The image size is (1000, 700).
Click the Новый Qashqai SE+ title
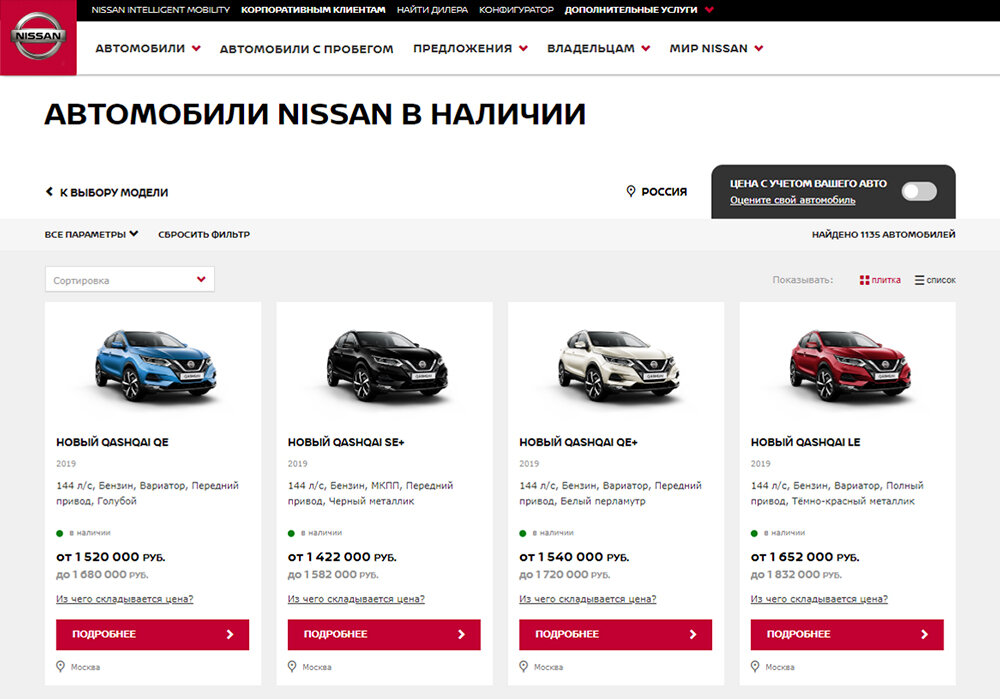[346, 442]
